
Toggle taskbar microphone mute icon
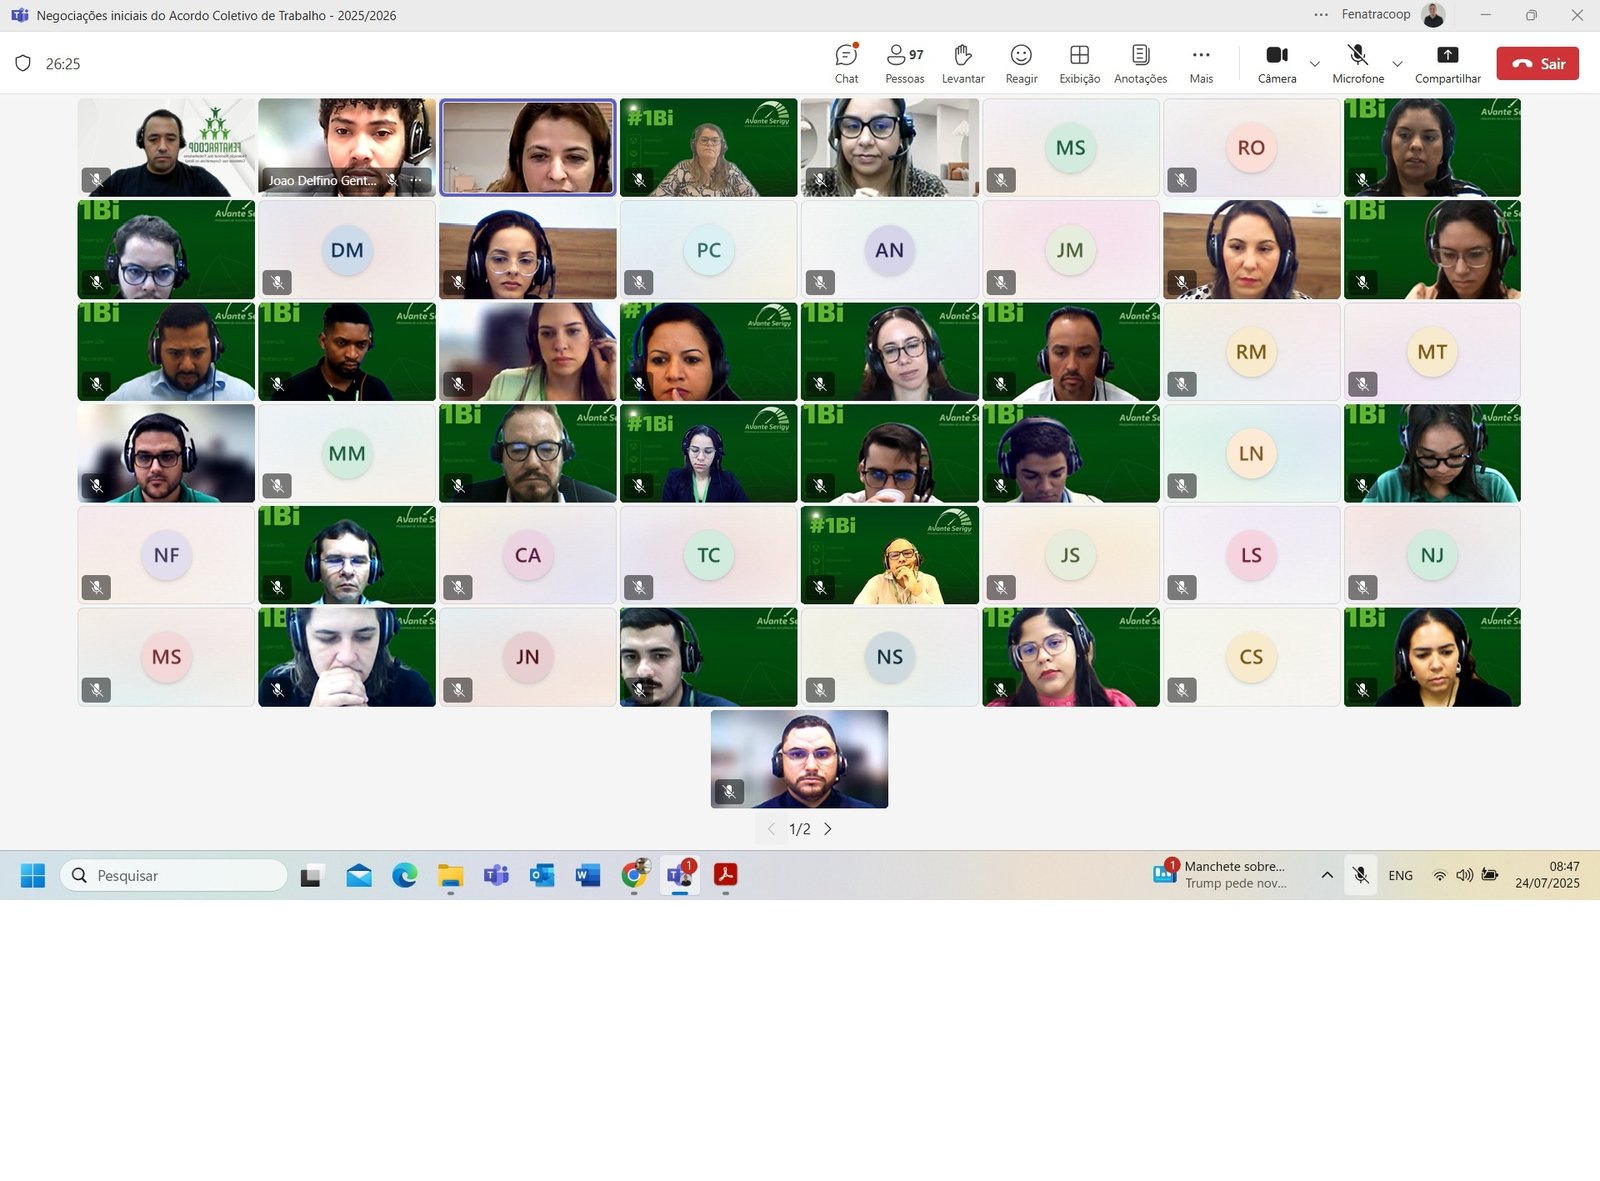click(1360, 875)
